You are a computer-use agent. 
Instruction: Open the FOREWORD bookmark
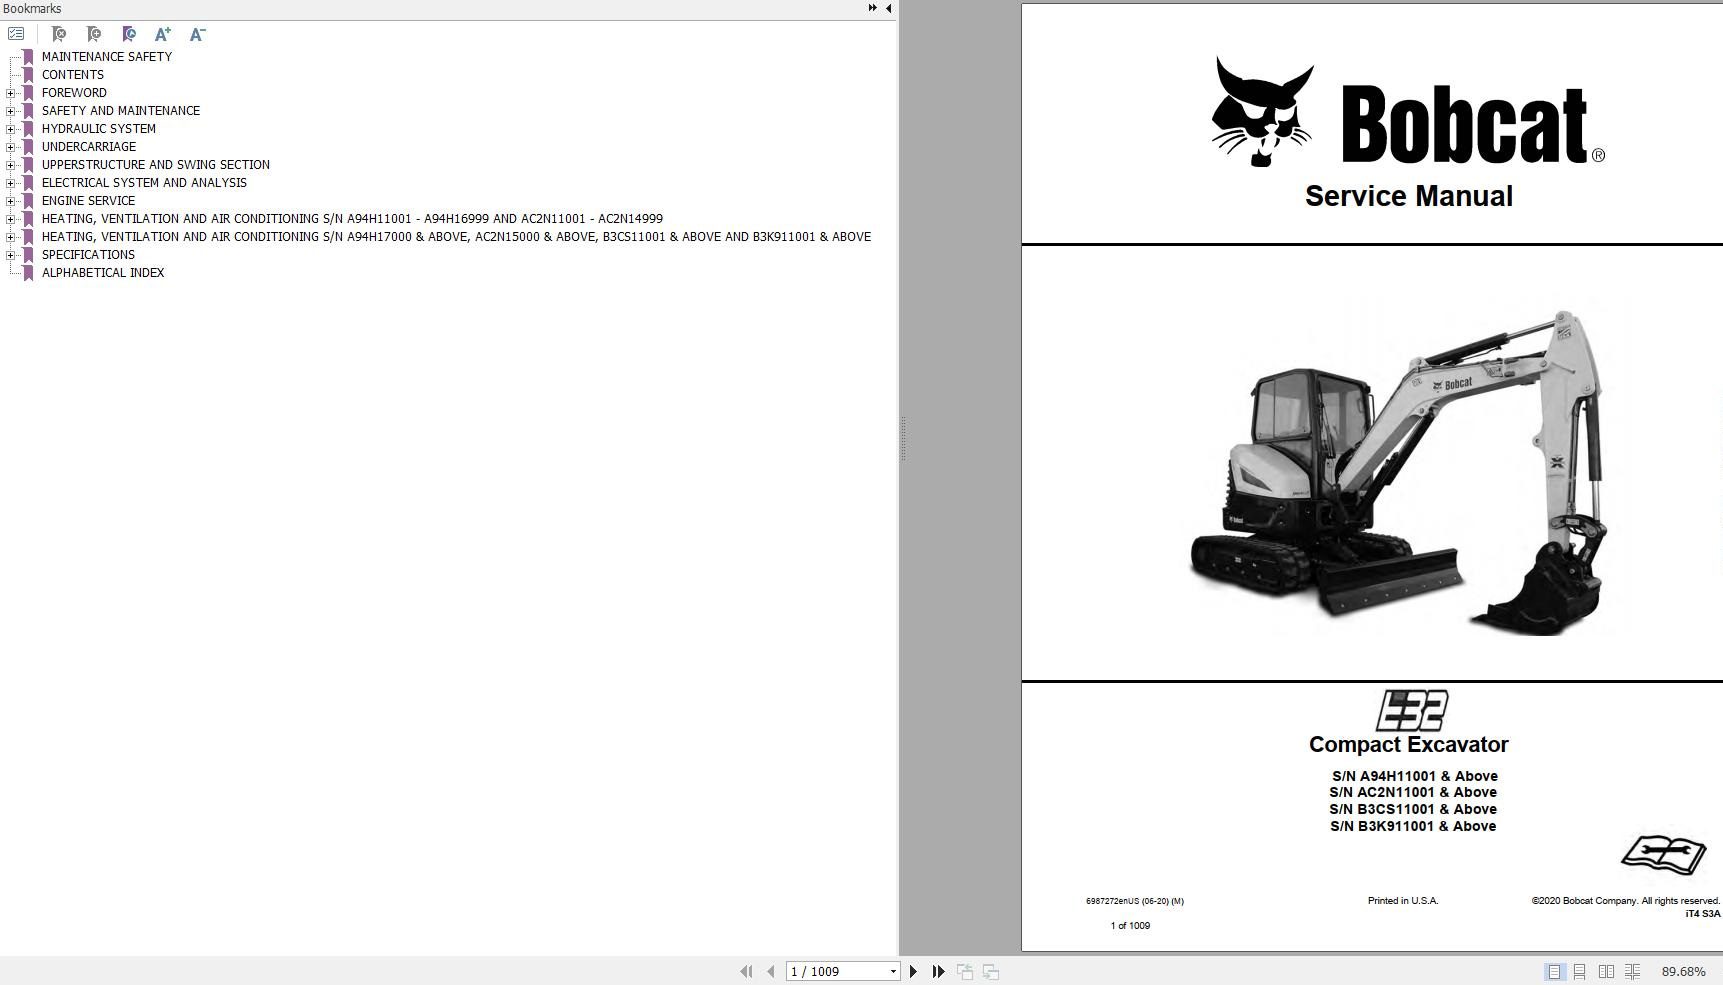click(x=74, y=93)
